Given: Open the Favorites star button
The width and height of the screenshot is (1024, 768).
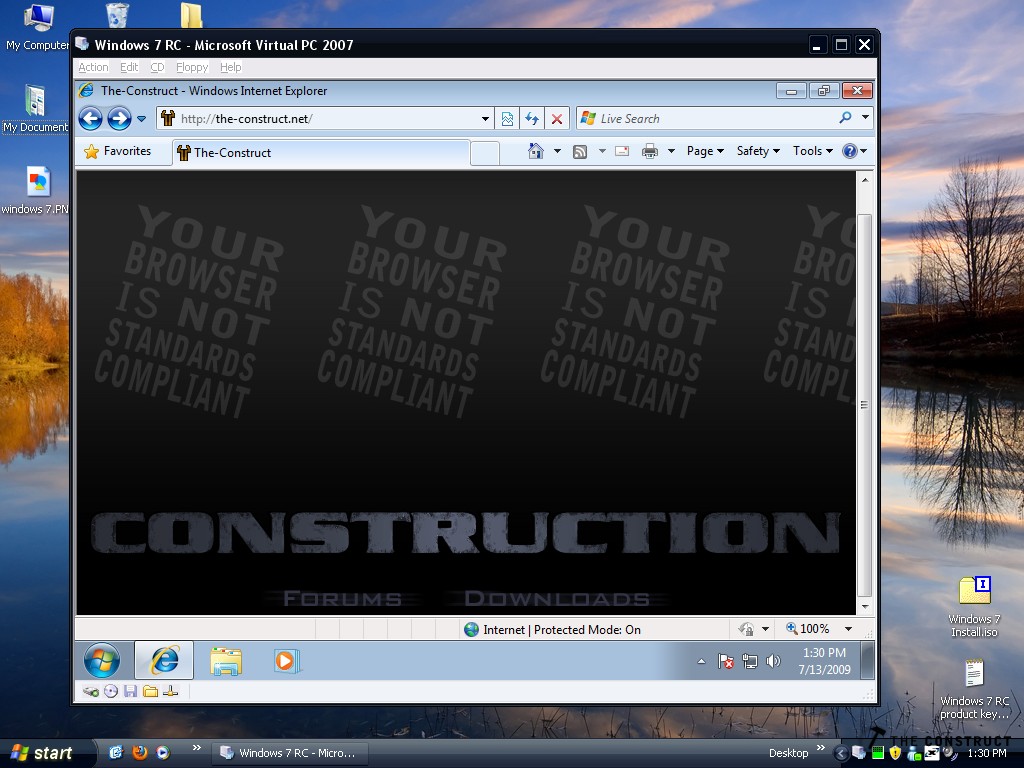Looking at the screenshot, I should click(x=118, y=152).
